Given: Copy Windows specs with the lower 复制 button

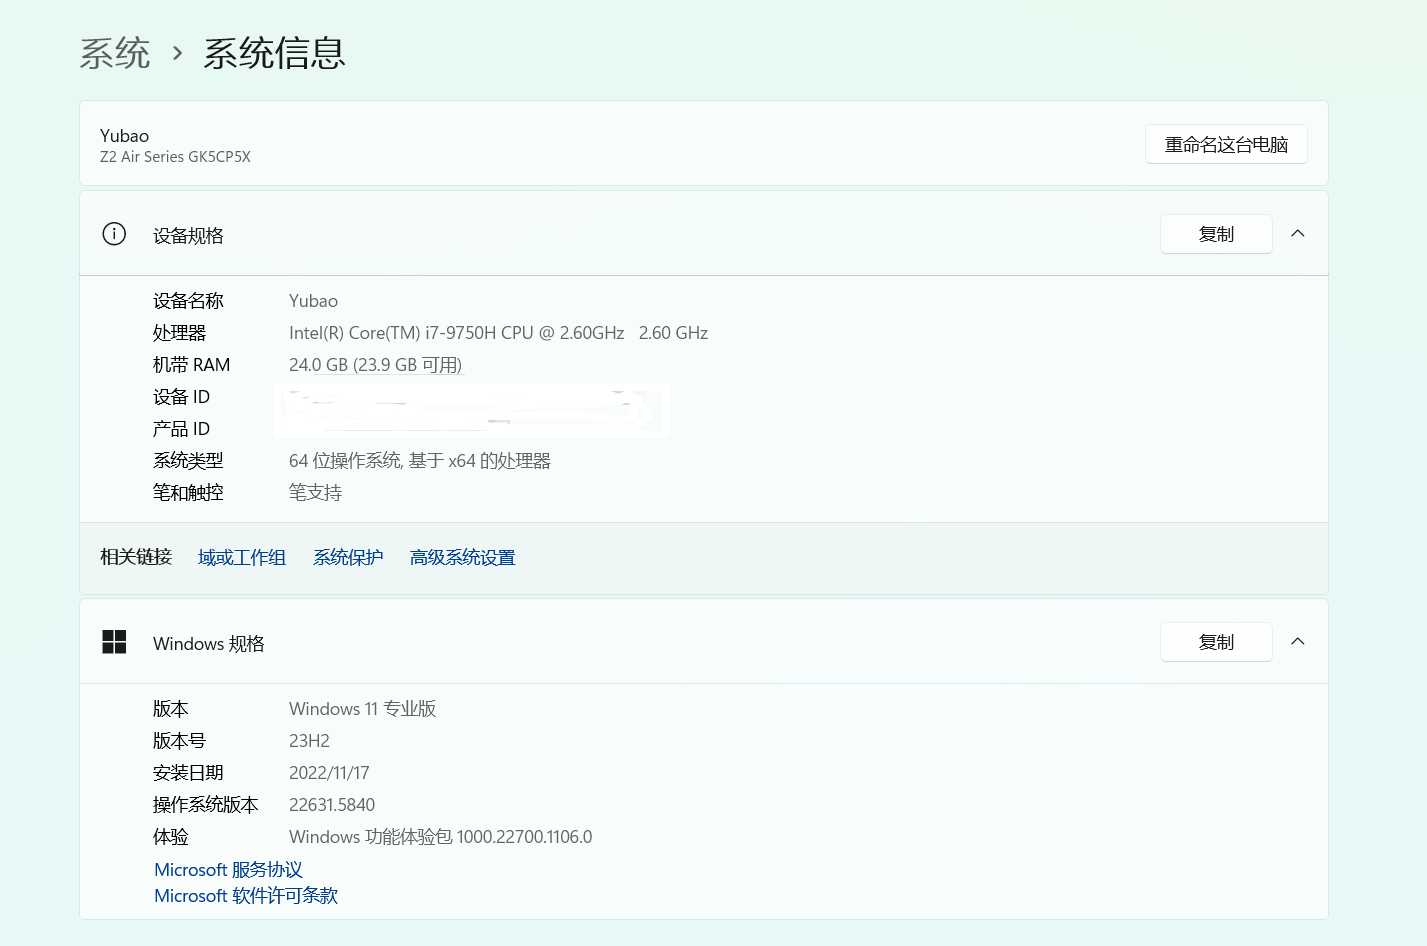Looking at the screenshot, I should [x=1216, y=641].
